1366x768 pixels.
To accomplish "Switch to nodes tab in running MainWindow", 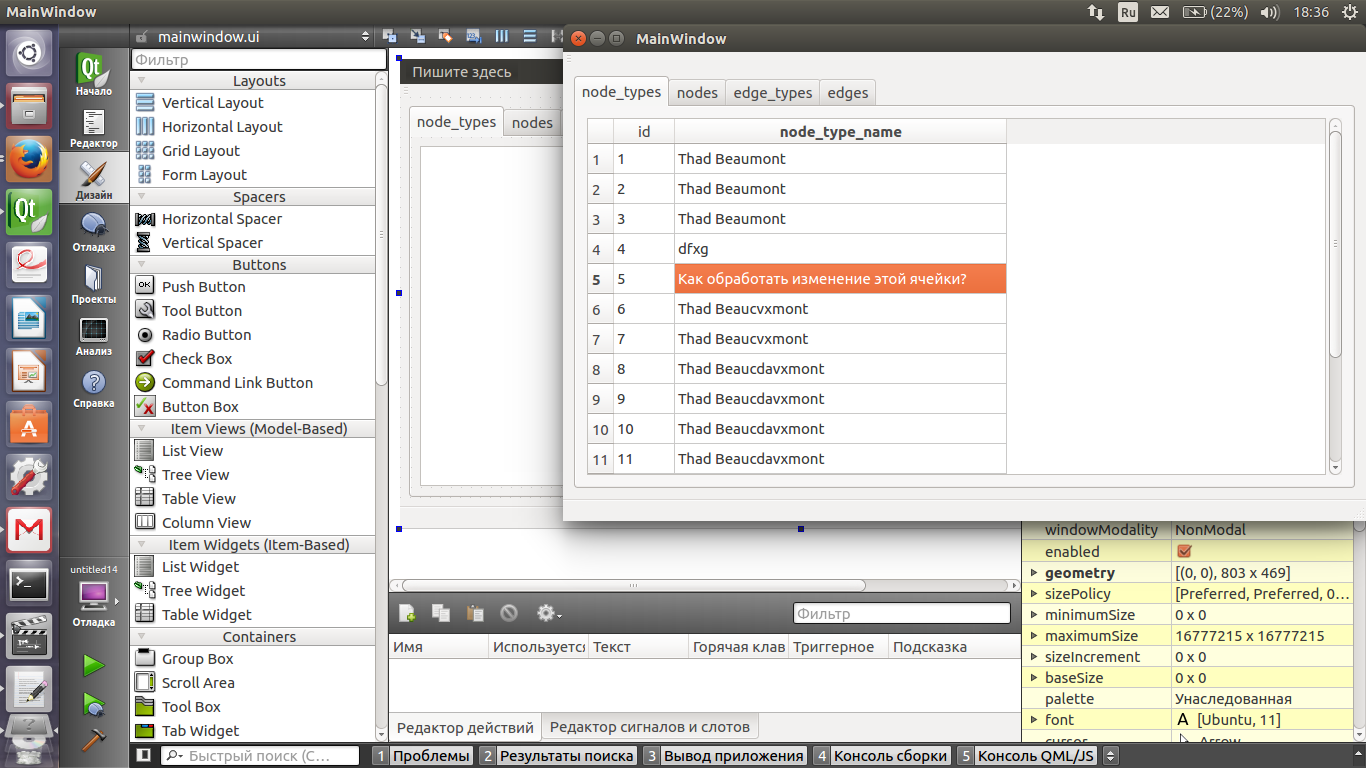I will [697, 92].
